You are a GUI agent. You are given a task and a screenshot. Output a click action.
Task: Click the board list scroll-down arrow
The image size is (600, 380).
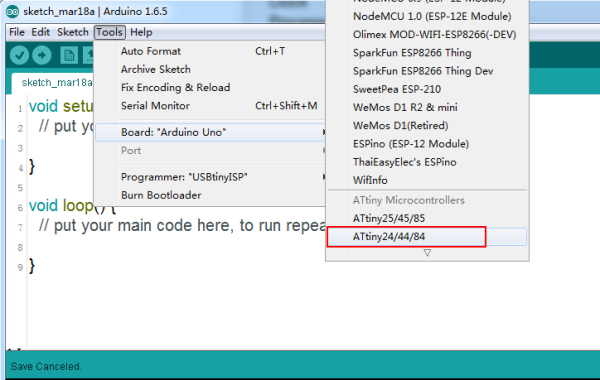[427, 253]
